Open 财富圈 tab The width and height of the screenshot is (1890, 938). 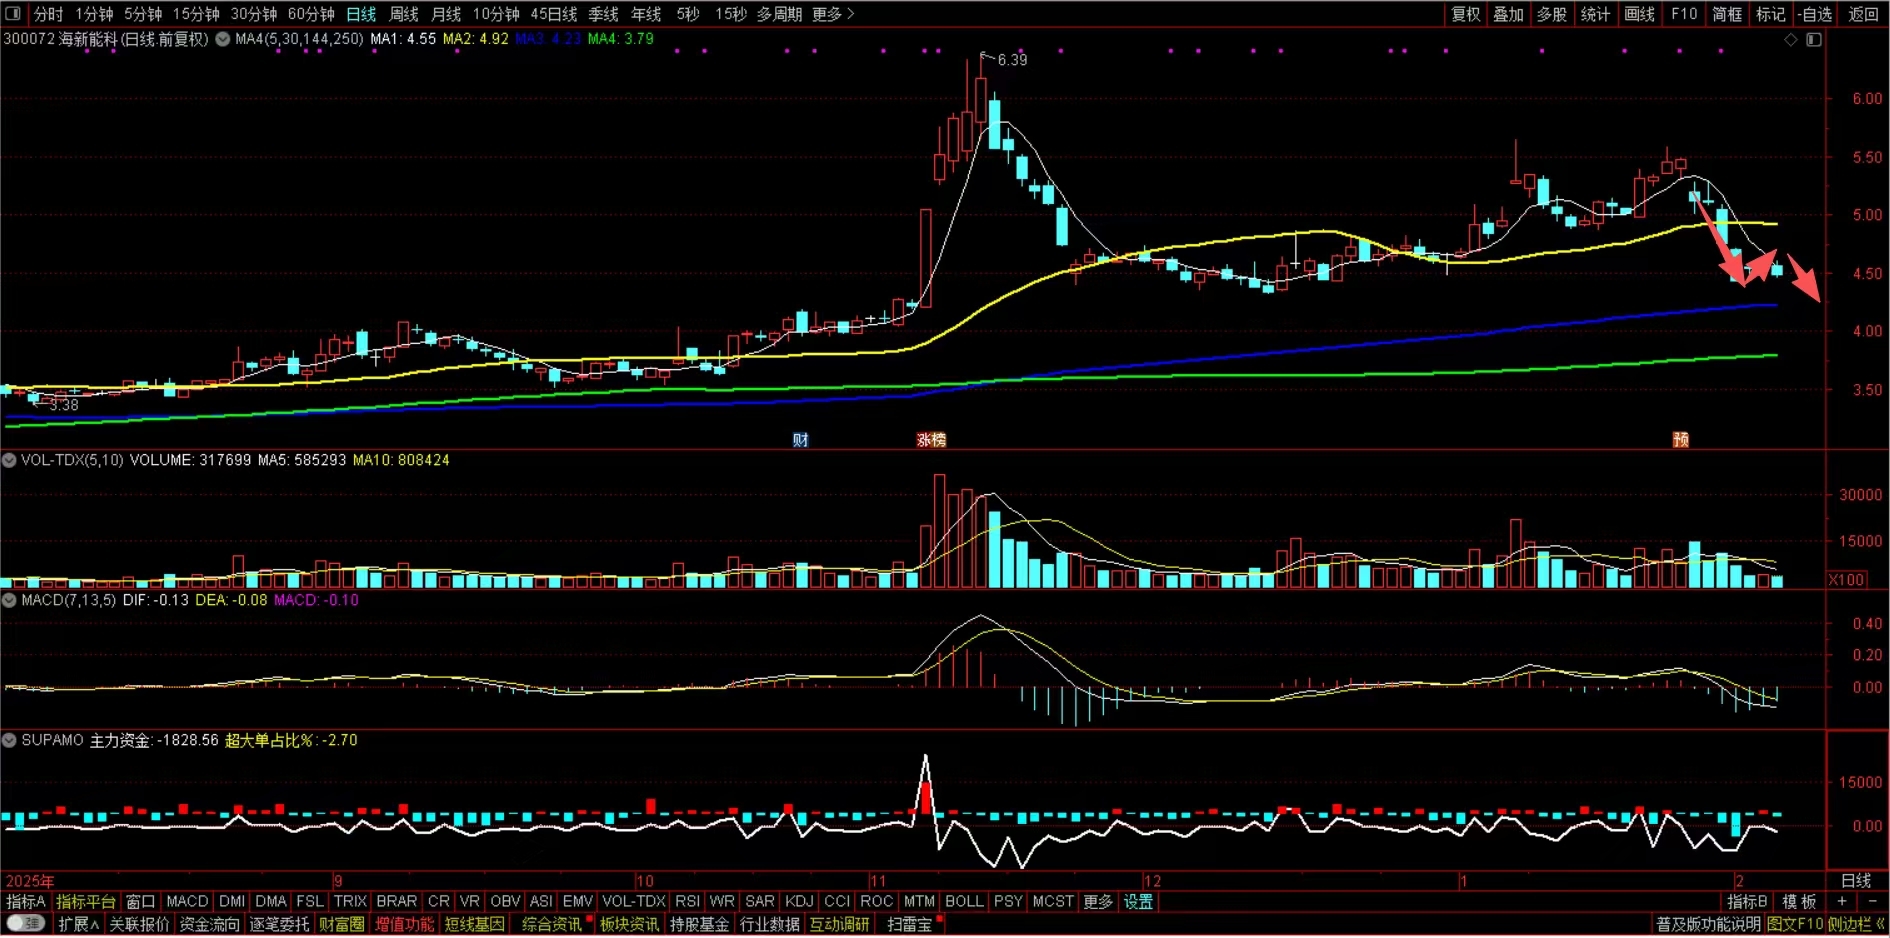pyautogui.click(x=341, y=924)
